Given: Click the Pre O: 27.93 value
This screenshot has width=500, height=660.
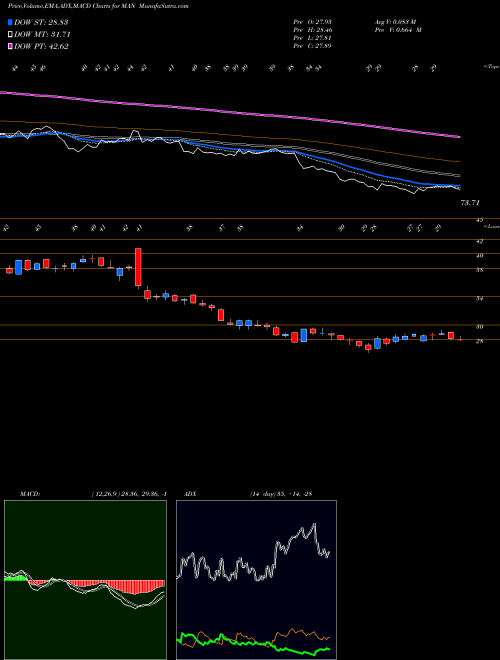Looking at the screenshot, I should [x=313, y=22].
